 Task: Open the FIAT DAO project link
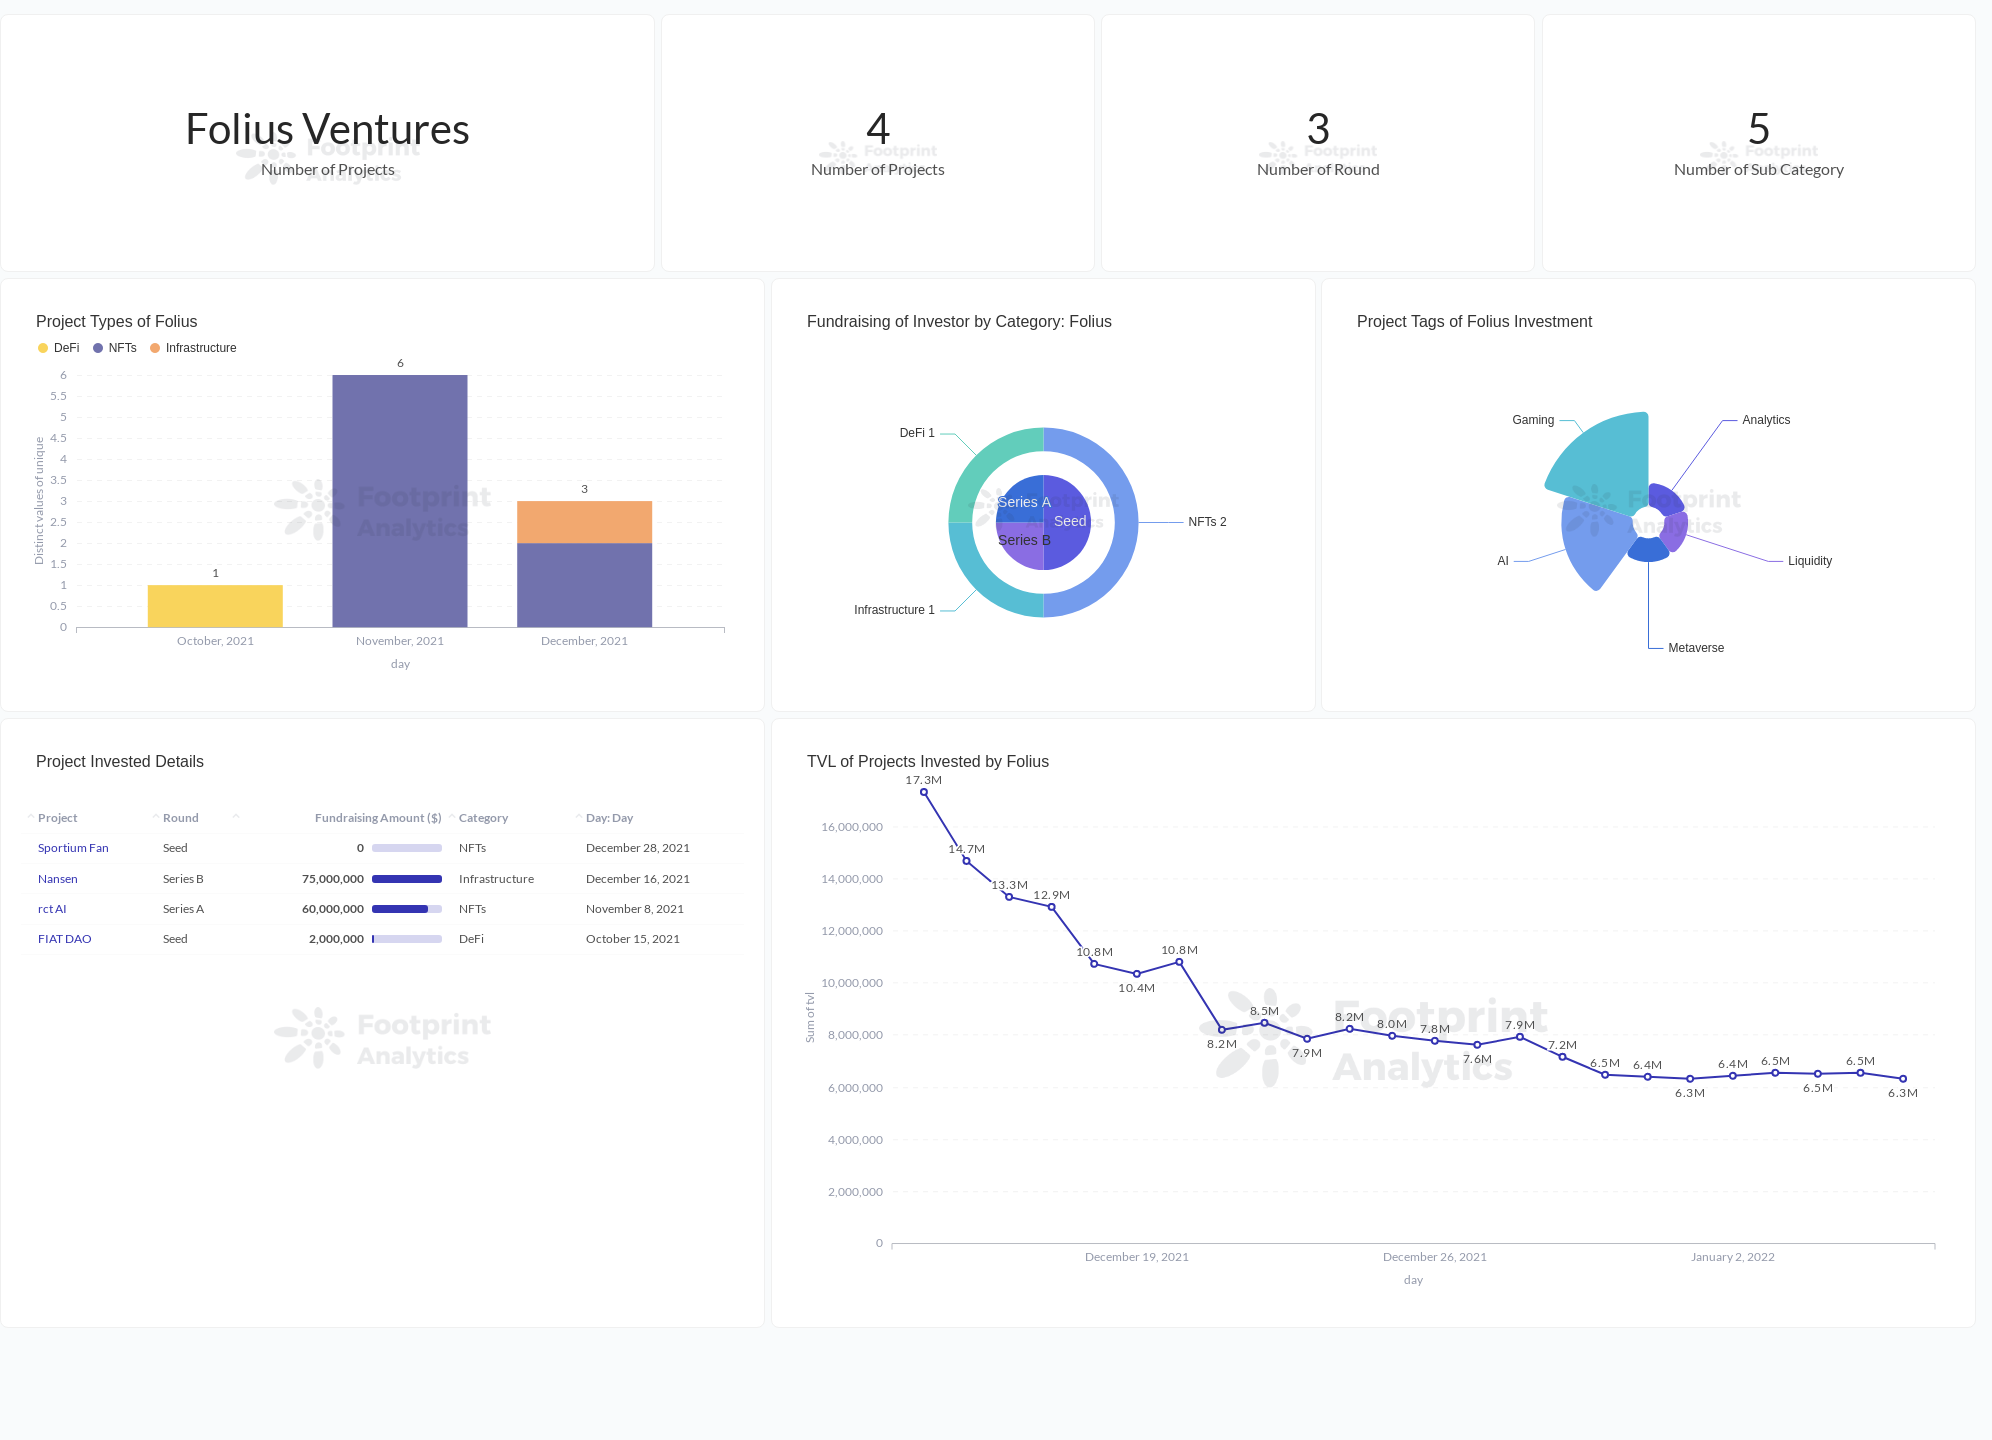pos(64,938)
